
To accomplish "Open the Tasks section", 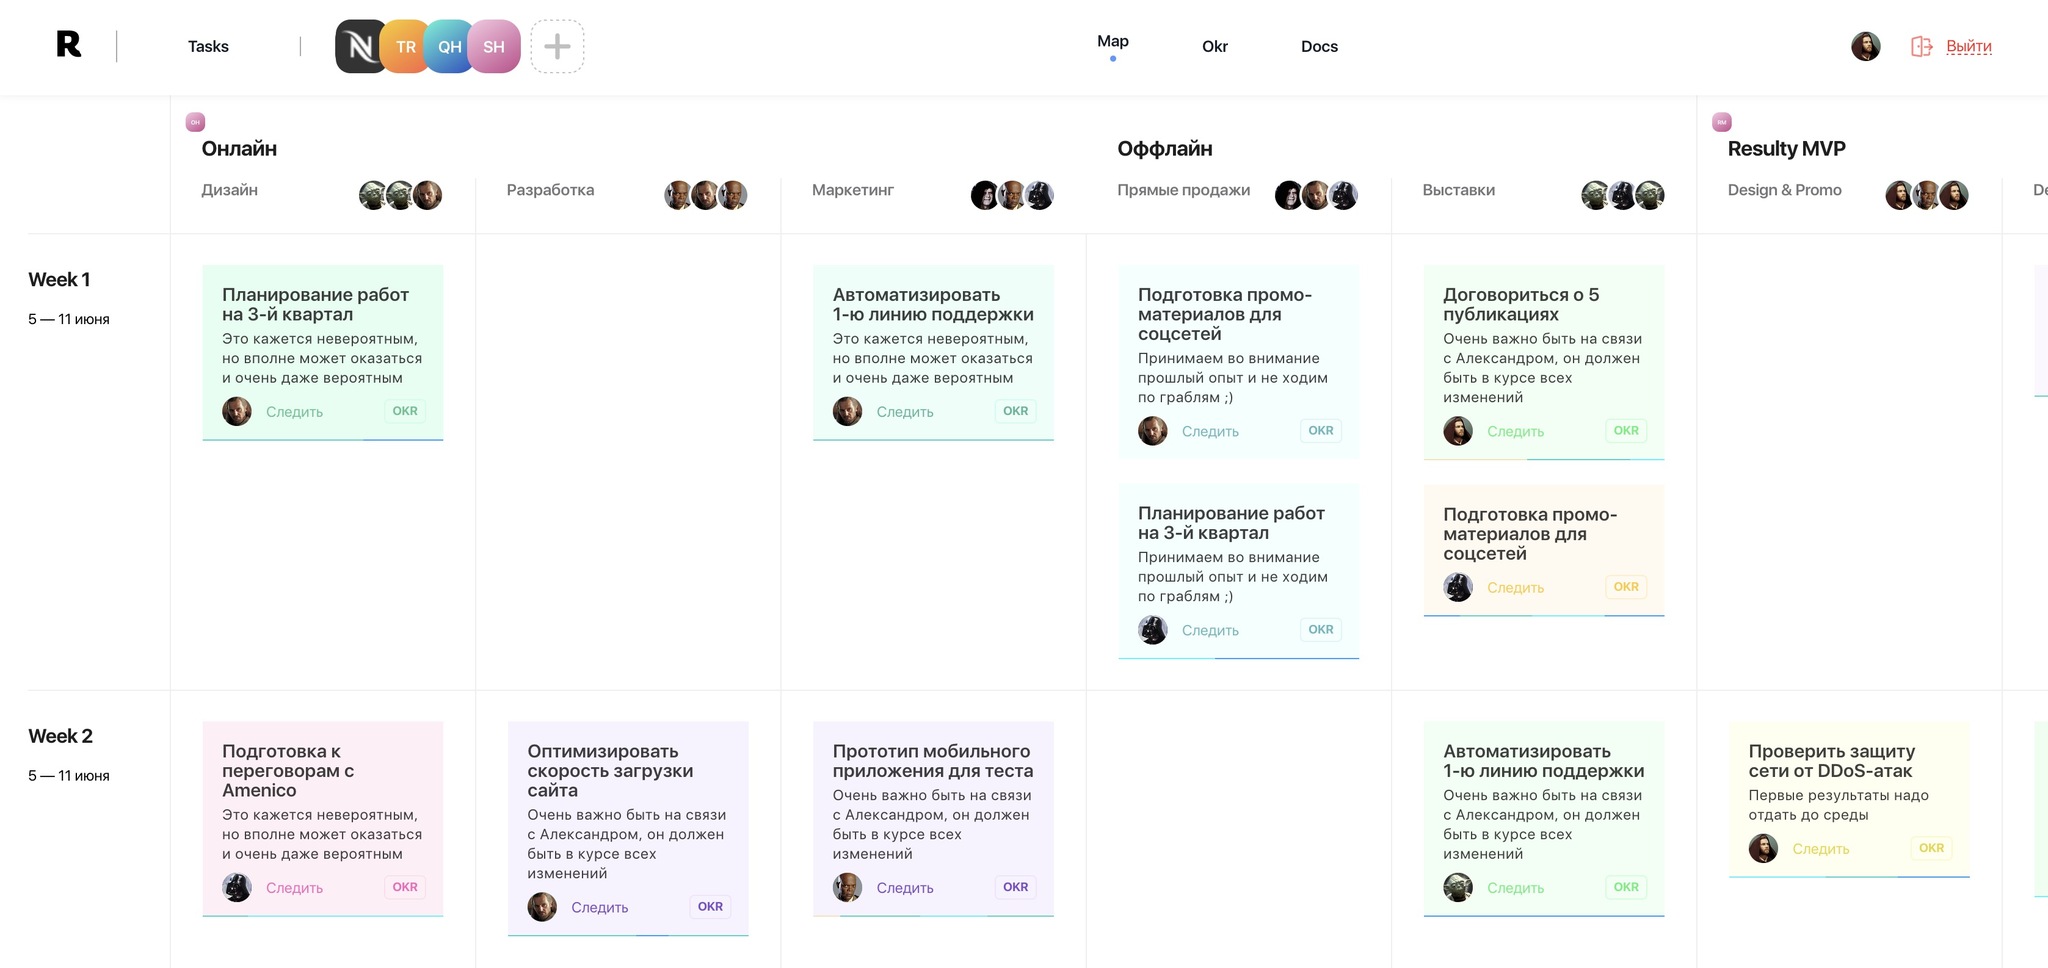I will tap(208, 46).
